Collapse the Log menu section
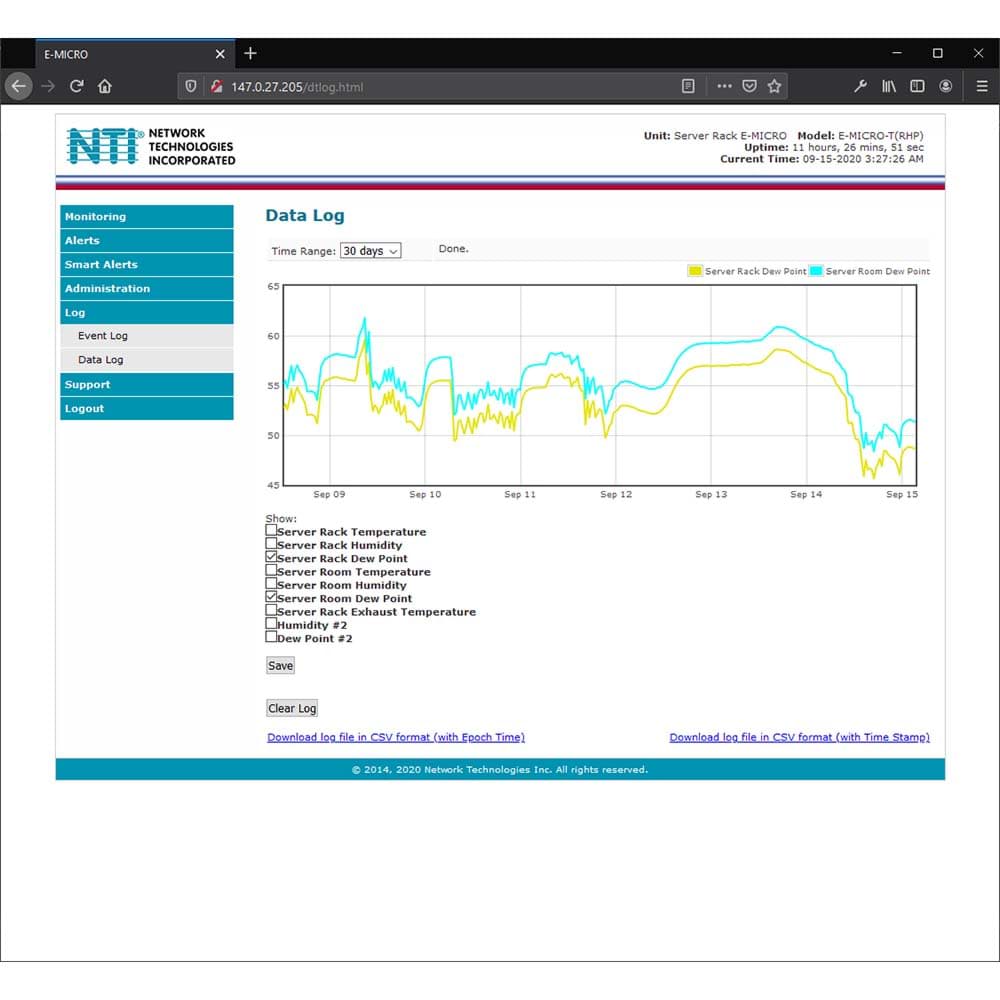Screen dimensions: 1000x1000 147,312
